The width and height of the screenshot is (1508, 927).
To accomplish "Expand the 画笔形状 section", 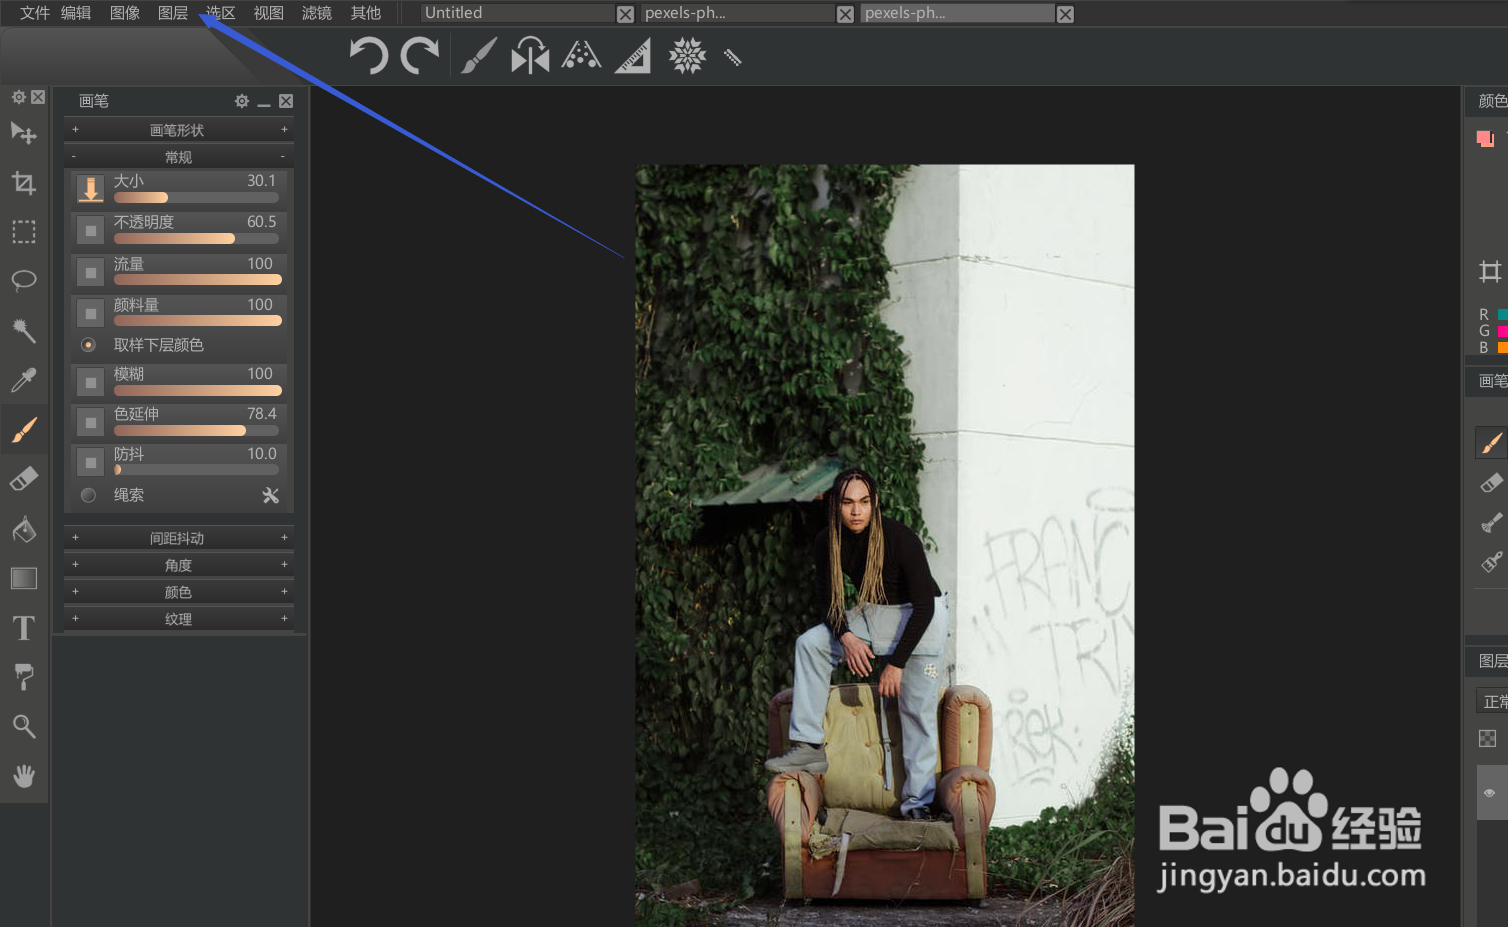I will click(x=179, y=130).
